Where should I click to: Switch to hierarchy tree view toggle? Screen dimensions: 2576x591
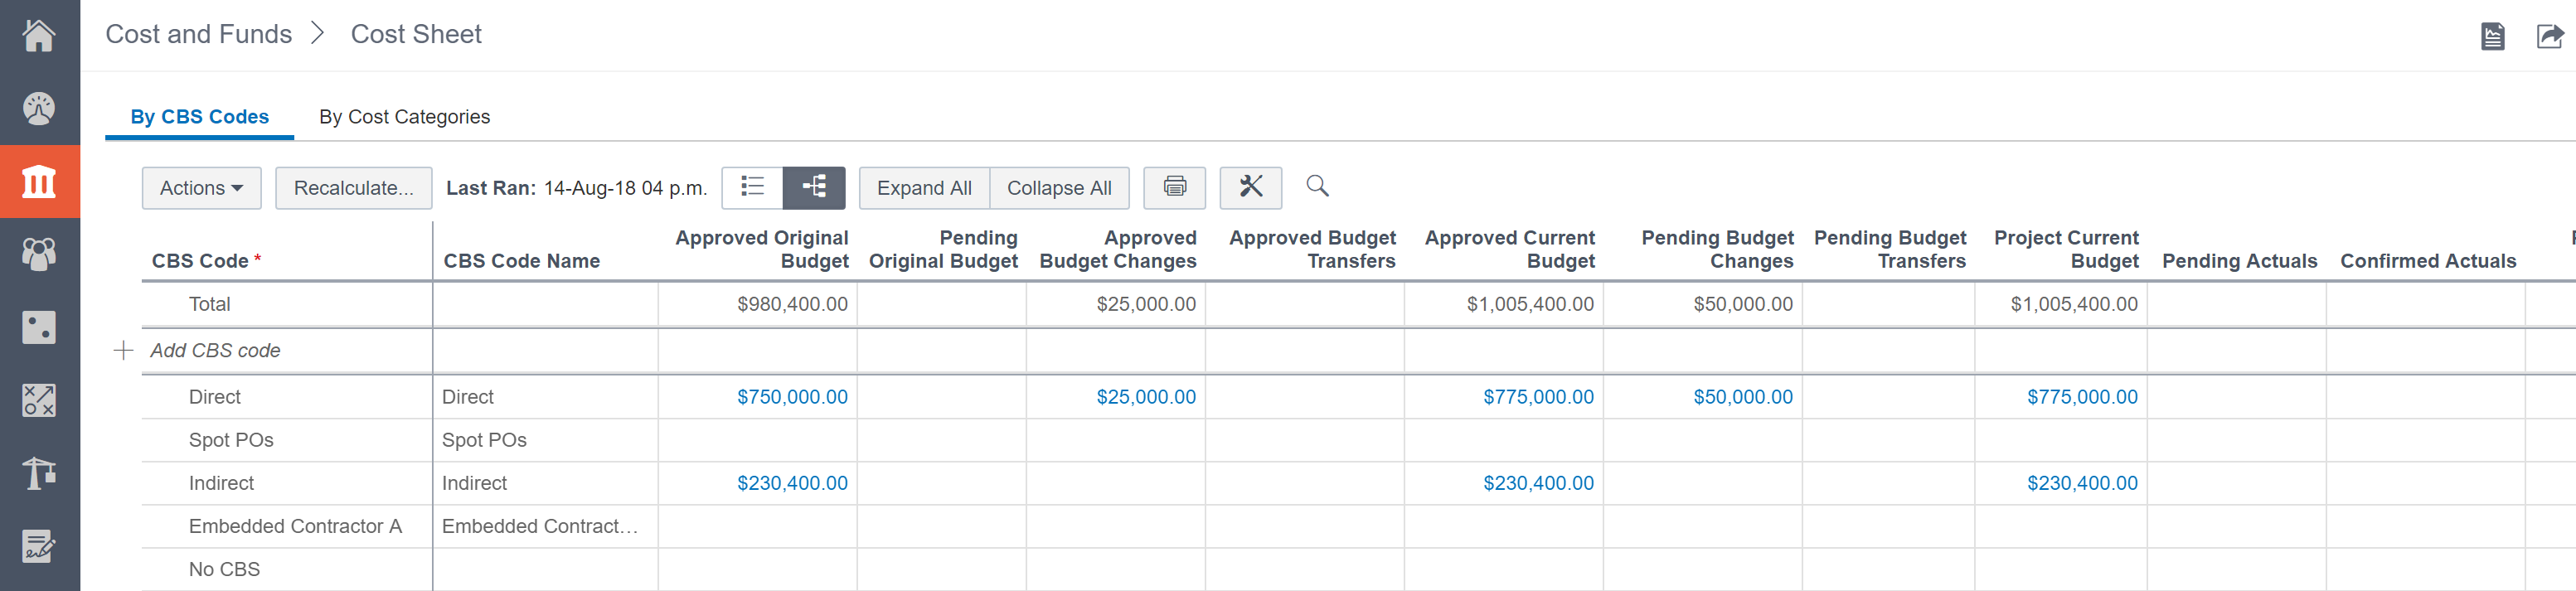(814, 187)
